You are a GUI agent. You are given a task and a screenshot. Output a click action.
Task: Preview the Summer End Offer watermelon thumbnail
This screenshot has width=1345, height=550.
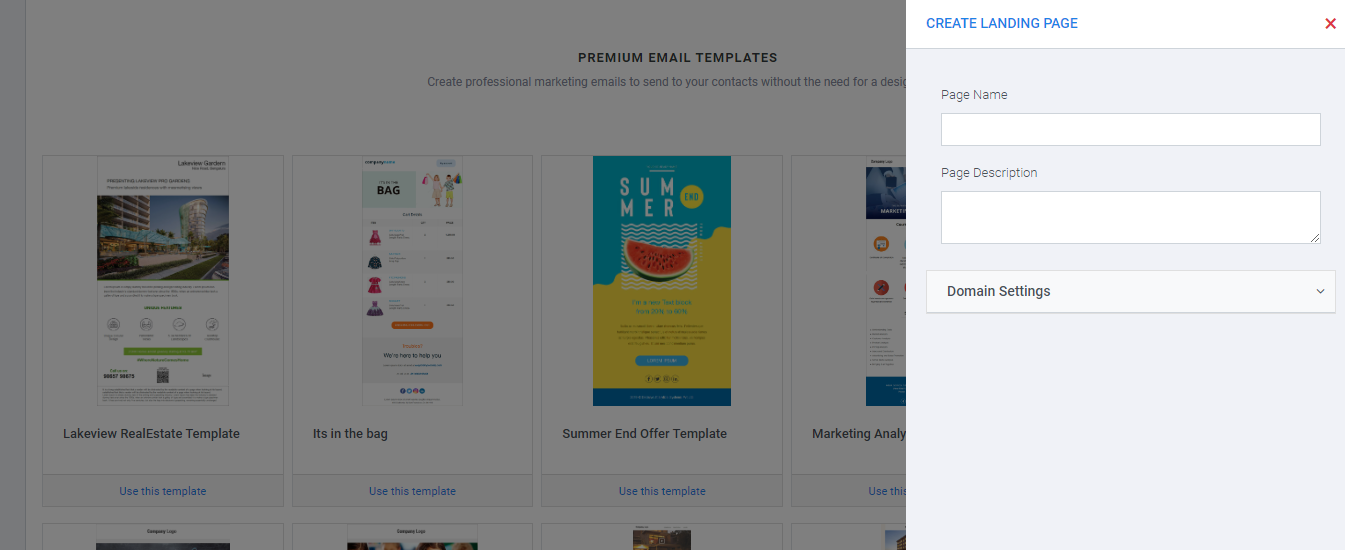tap(662, 281)
